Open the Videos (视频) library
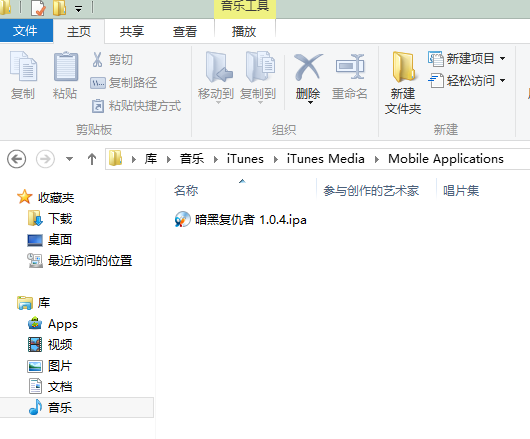The width and height of the screenshot is (530, 439). tap(60, 345)
